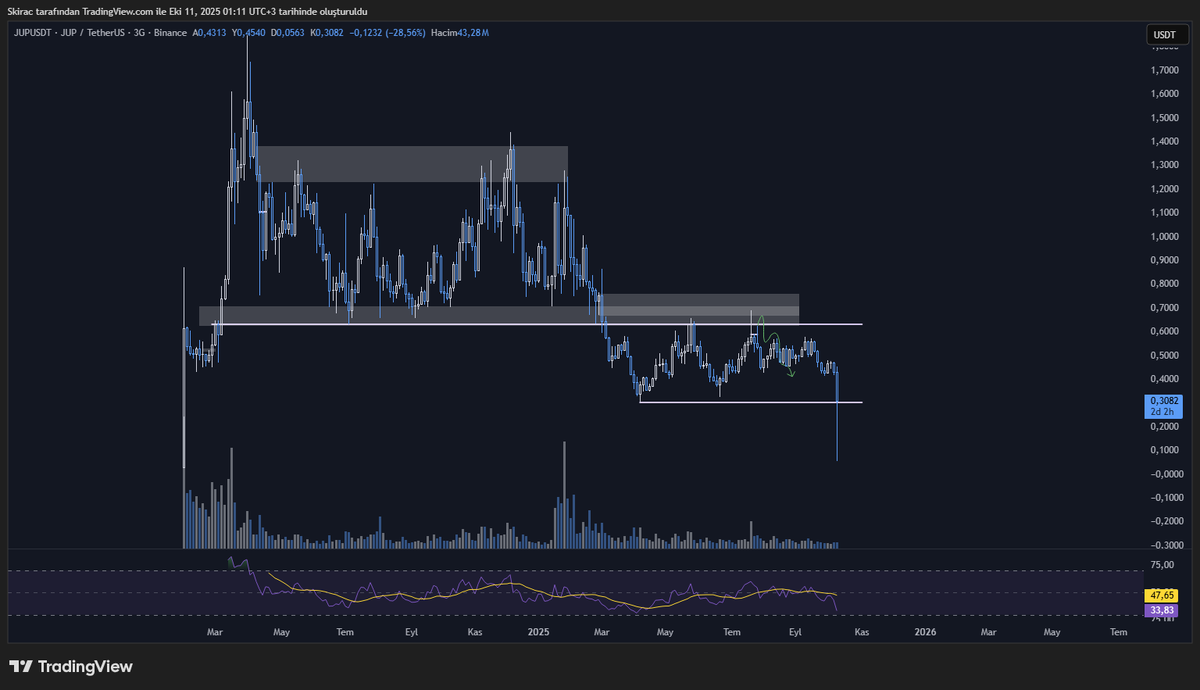Select the close value K0,3082 in legend
Screen dimensions: 1200x690
click(x=327, y=33)
